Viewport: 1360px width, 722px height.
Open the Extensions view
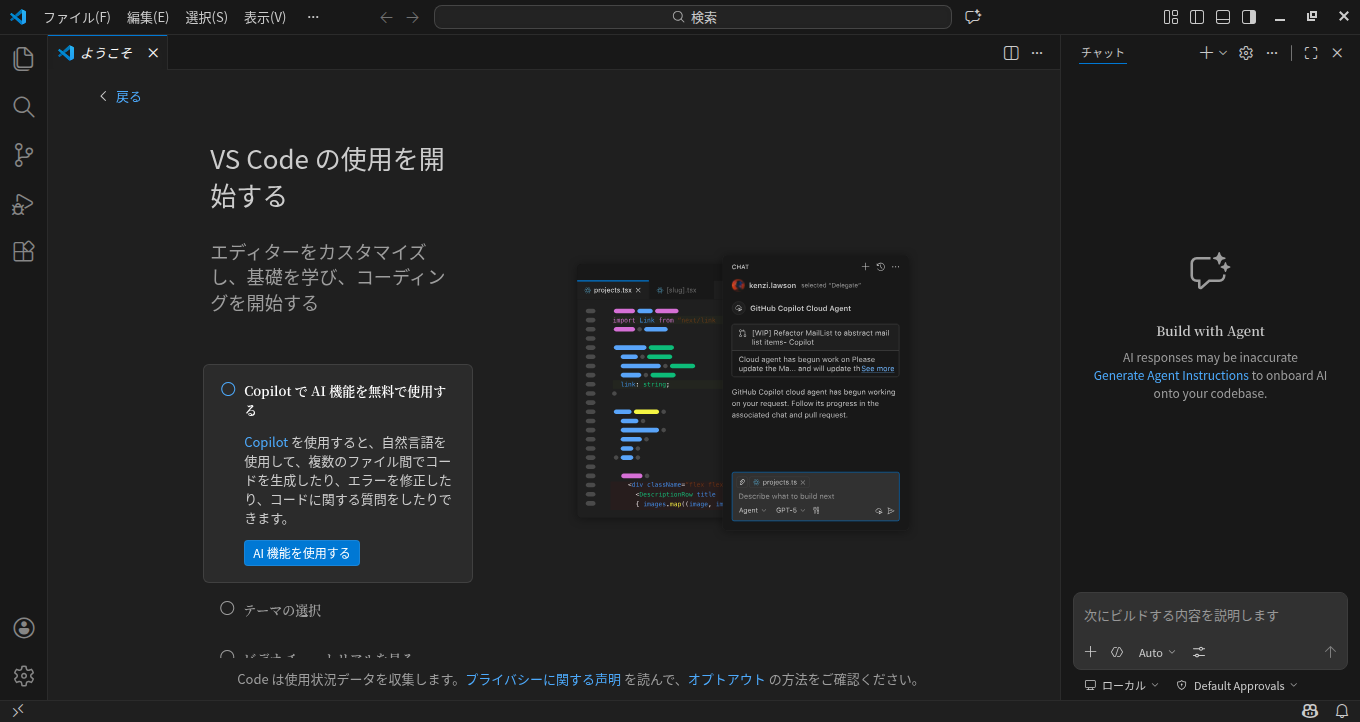point(24,252)
